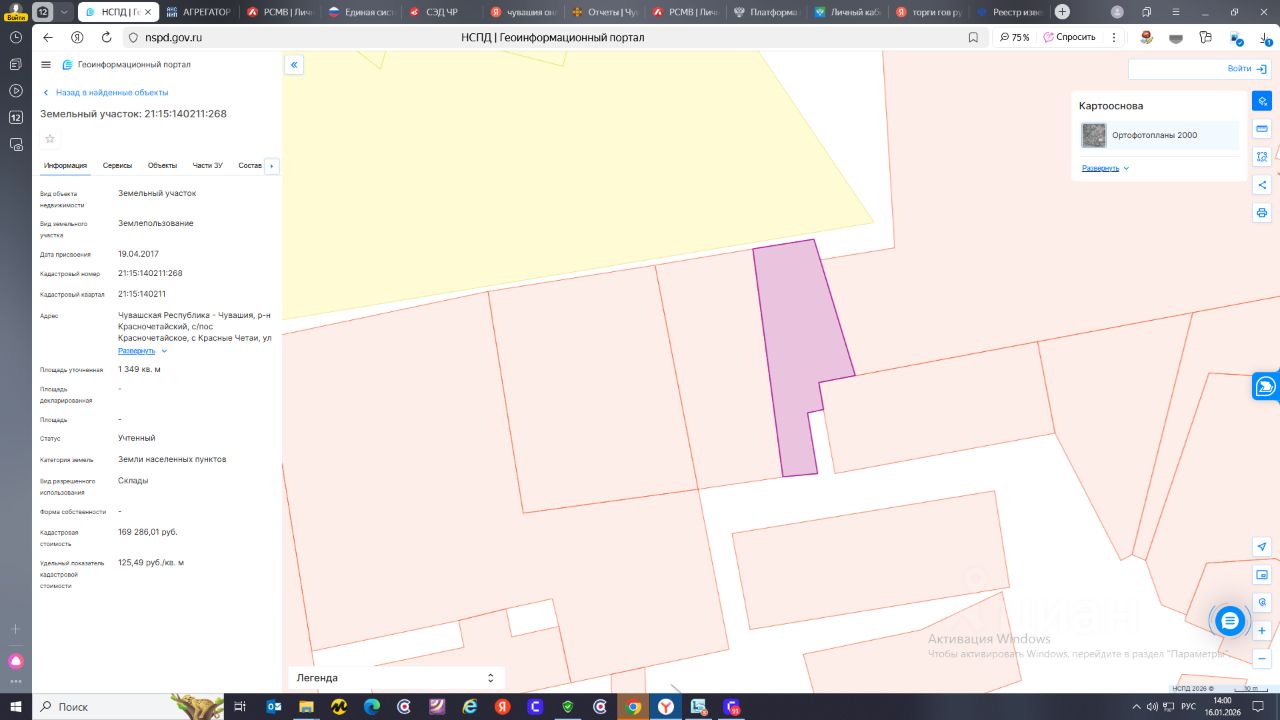
Task: Open the taskbar clock showing 14:00
Action: (1221, 706)
